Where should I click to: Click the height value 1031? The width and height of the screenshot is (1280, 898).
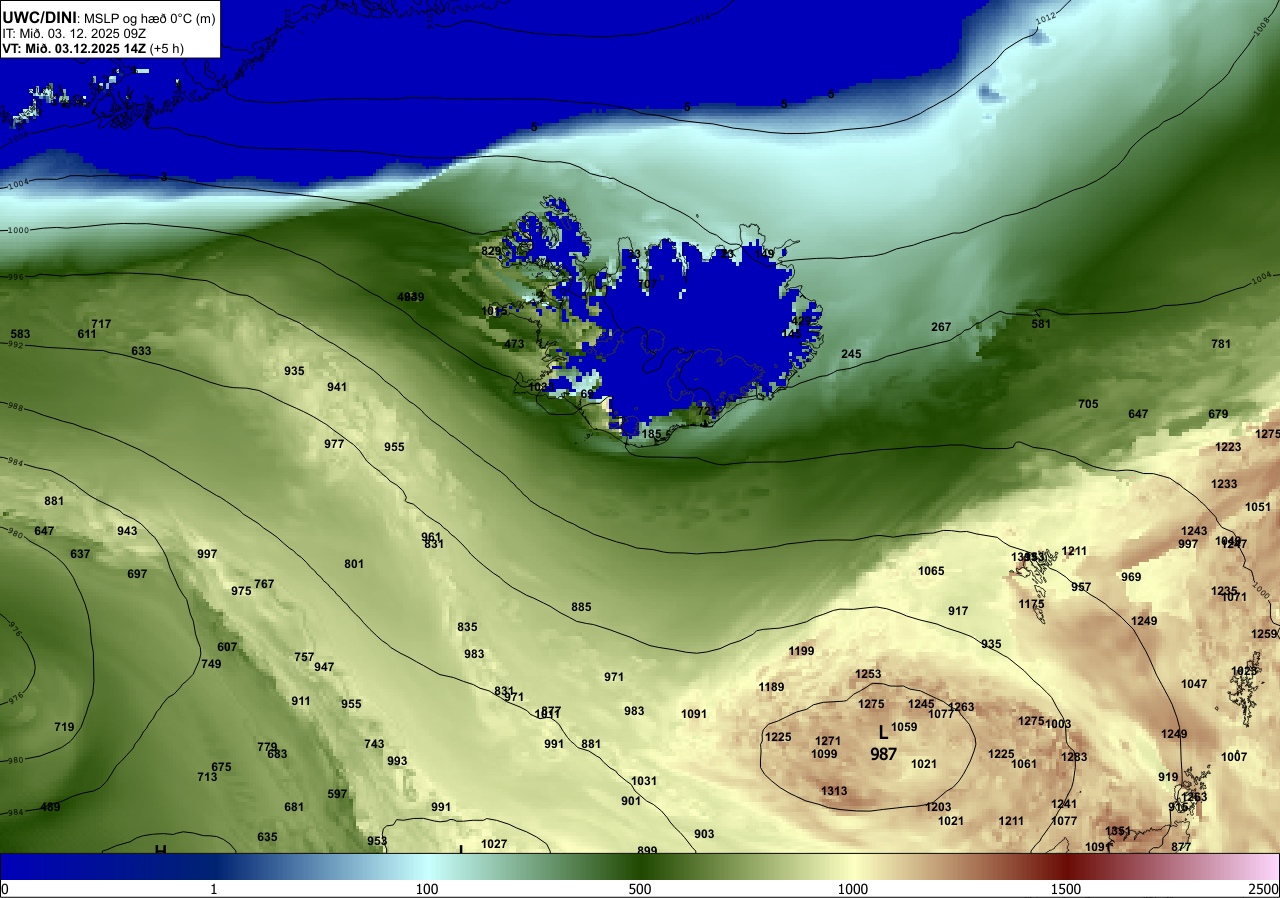coord(644,781)
